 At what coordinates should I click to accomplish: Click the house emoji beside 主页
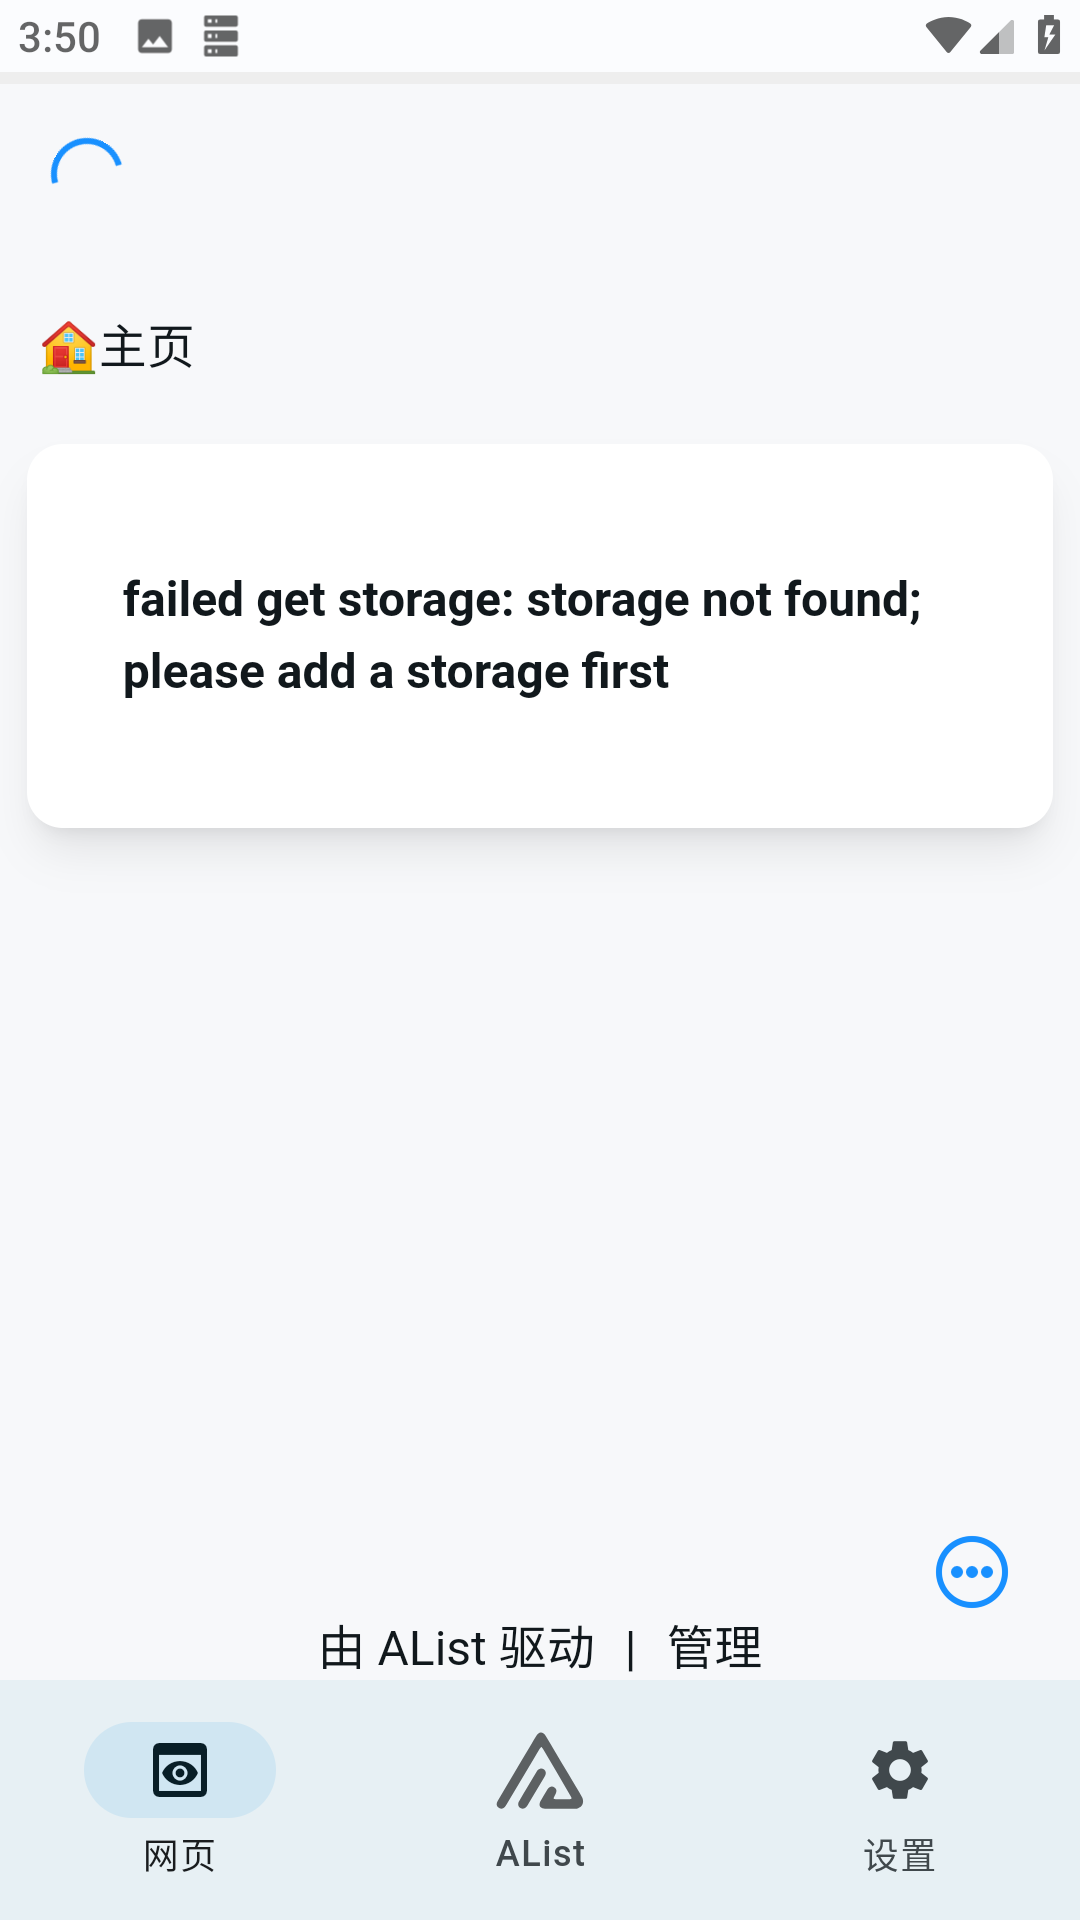pyautogui.click(x=68, y=348)
